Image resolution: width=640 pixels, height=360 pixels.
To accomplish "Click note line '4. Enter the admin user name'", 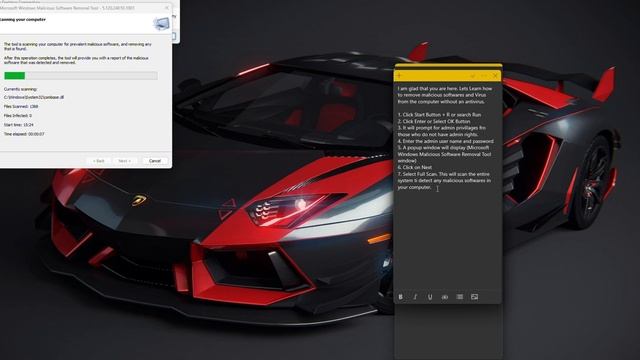I will tap(446, 141).
